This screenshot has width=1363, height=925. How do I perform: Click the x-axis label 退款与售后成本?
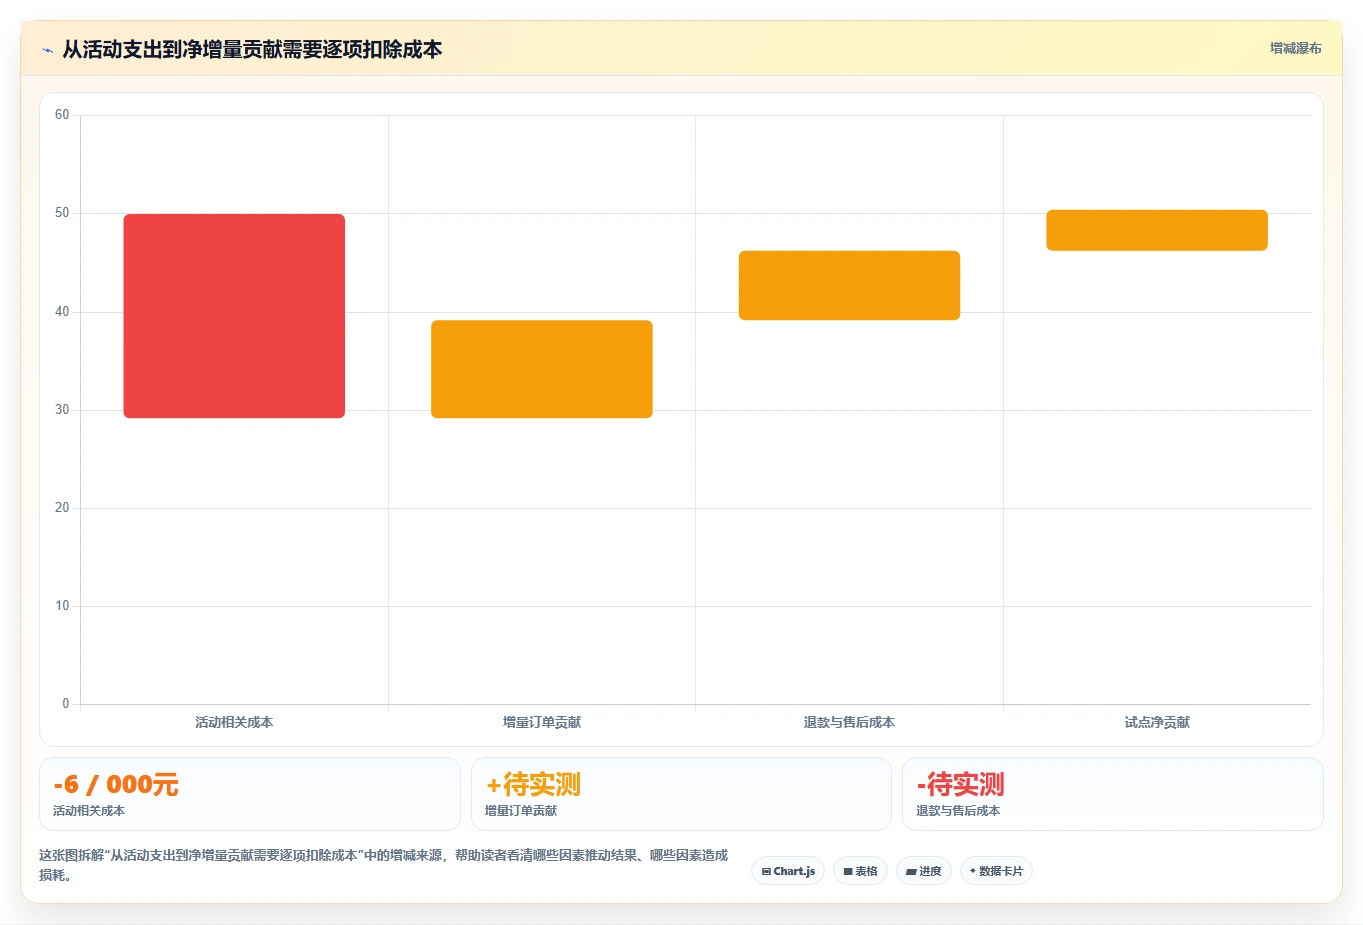tap(849, 722)
